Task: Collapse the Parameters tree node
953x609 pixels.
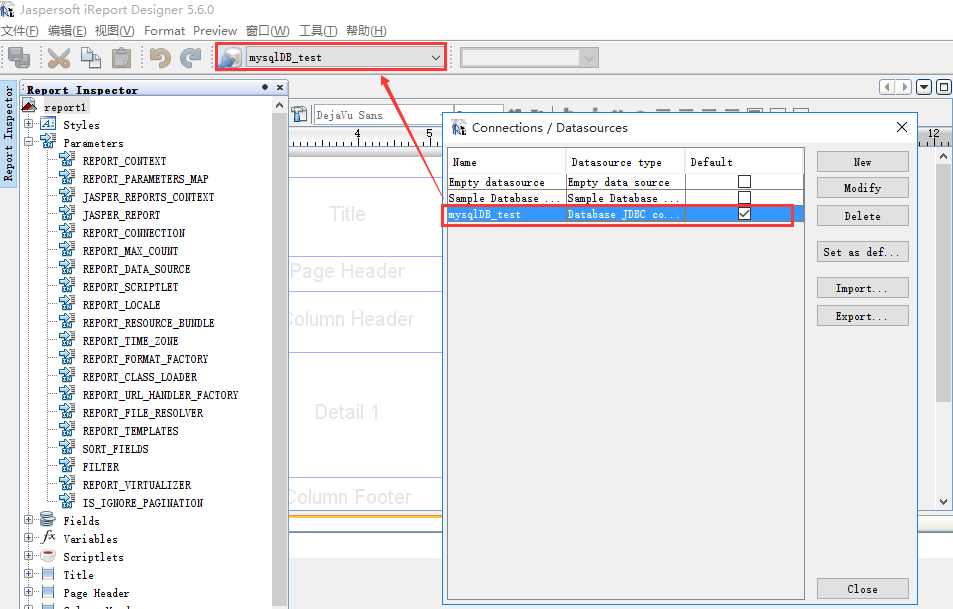Action: pyautogui.click(x=28, y=142)
